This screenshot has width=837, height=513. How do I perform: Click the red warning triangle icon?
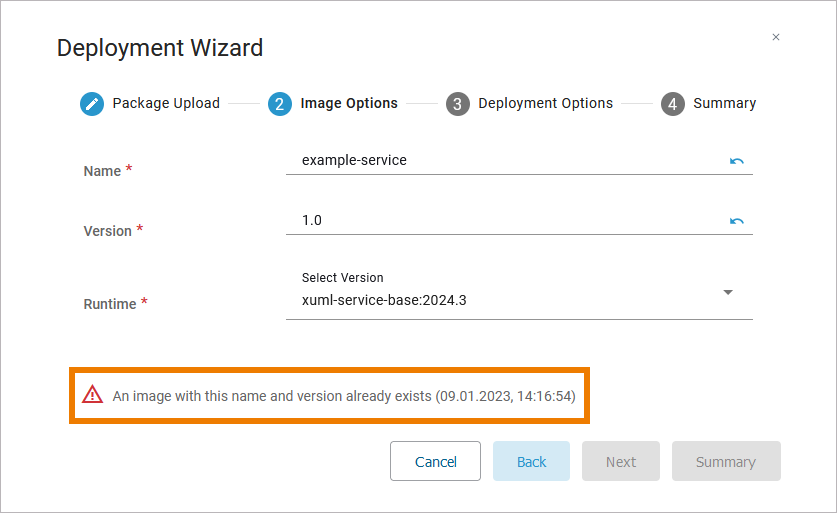[93, 395]
